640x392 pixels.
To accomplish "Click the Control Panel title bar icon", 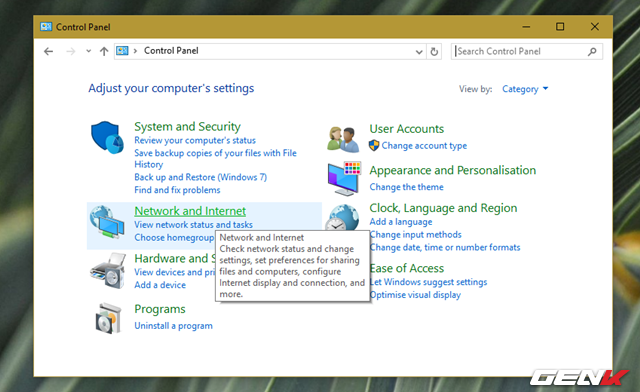I will point(46,27).
